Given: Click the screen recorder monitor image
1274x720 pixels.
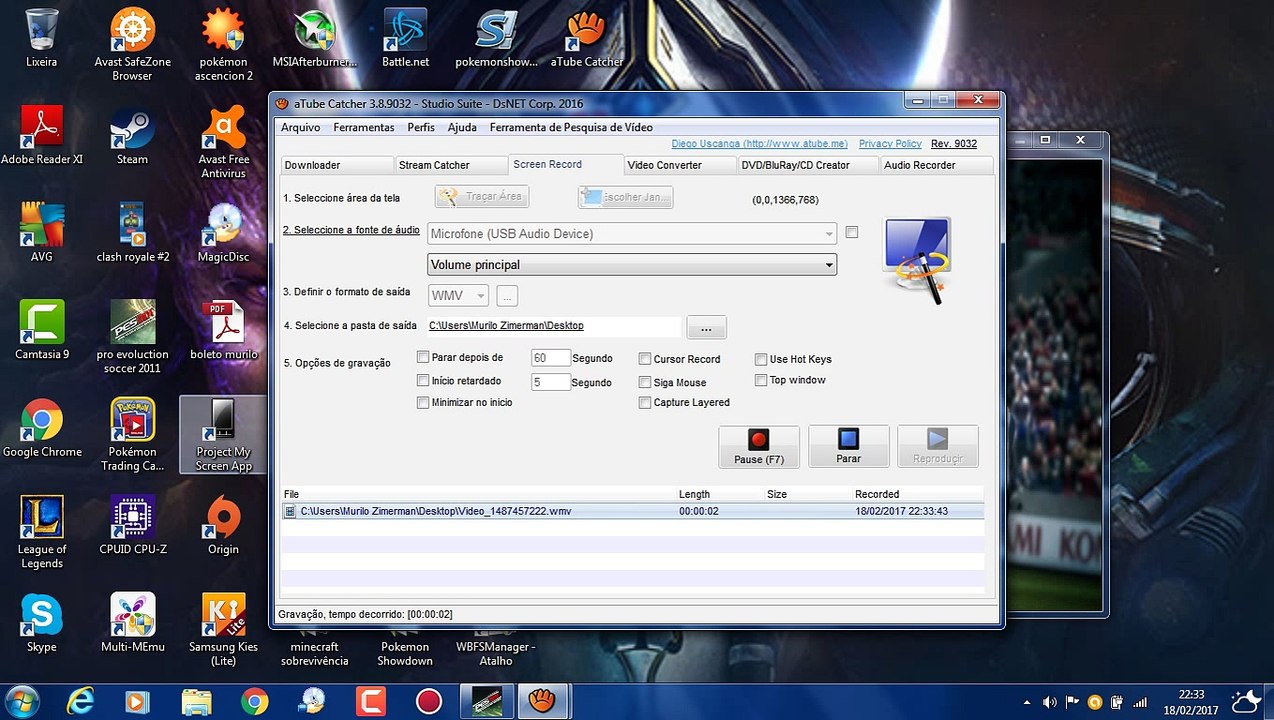Looking at the screenshot, I should click(x=917, y=260).
